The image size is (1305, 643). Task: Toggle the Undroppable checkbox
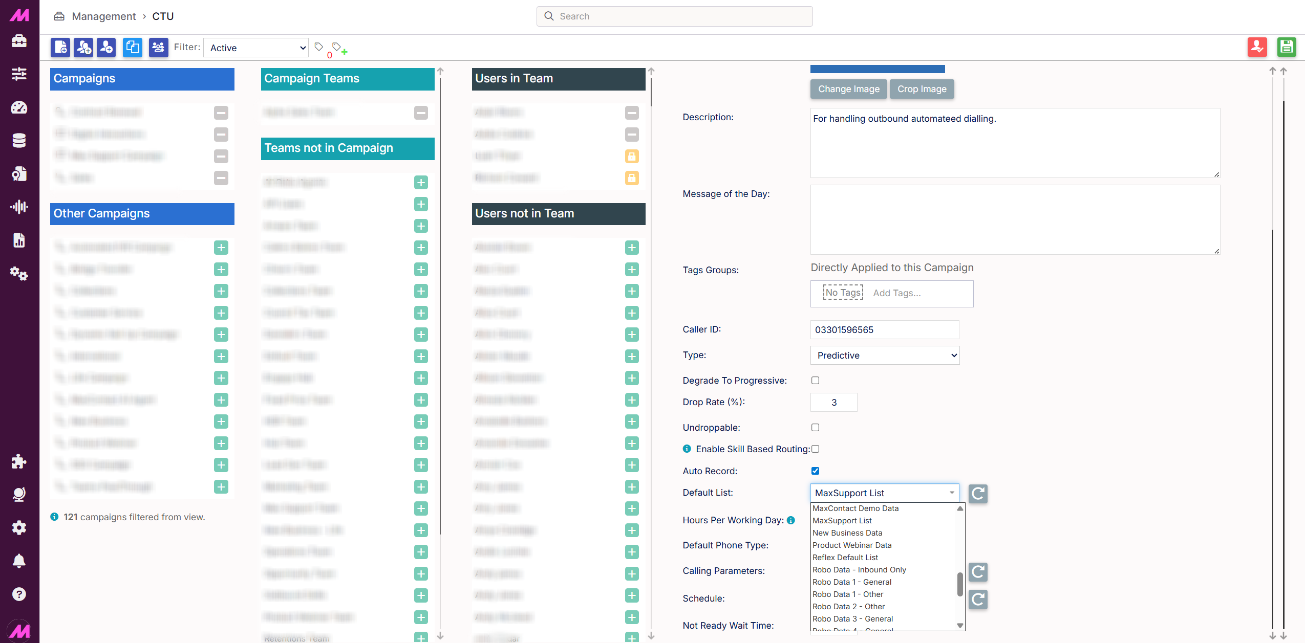point(815,428)
